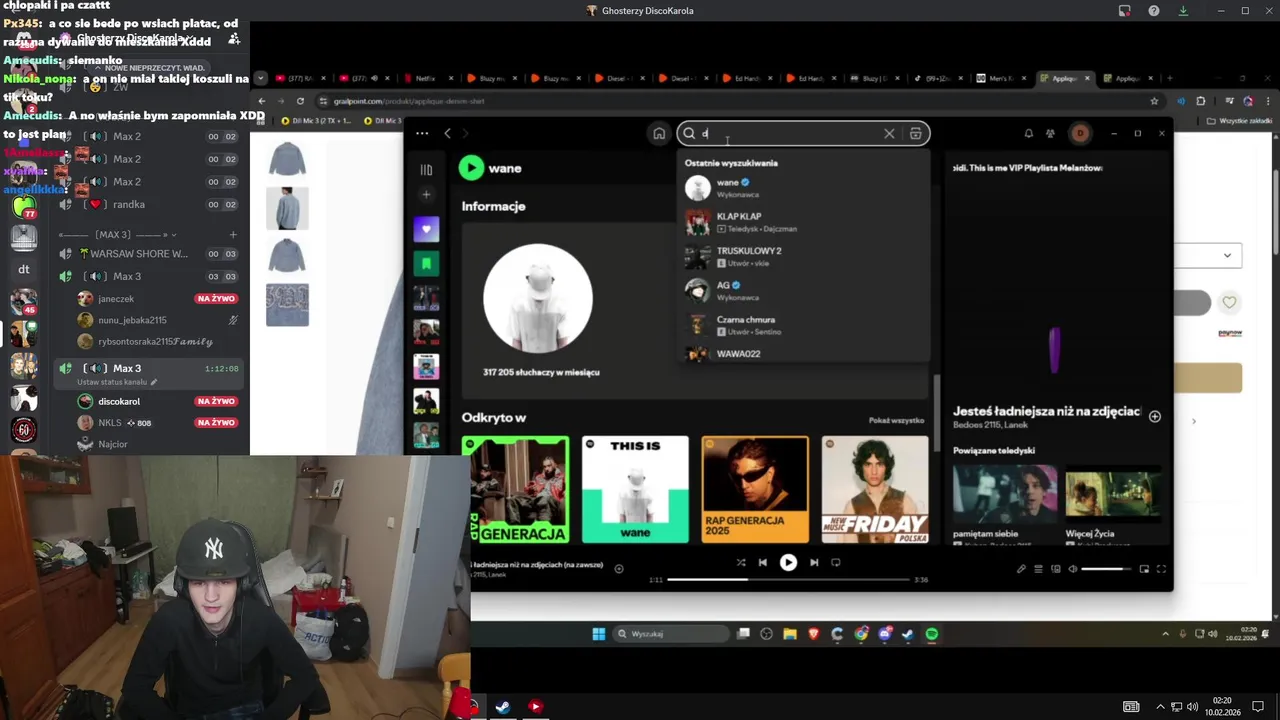Open Browse icon in Spotify search bar
The height and width of the screenshot is (720, 1280).
[x=915, y=133]
